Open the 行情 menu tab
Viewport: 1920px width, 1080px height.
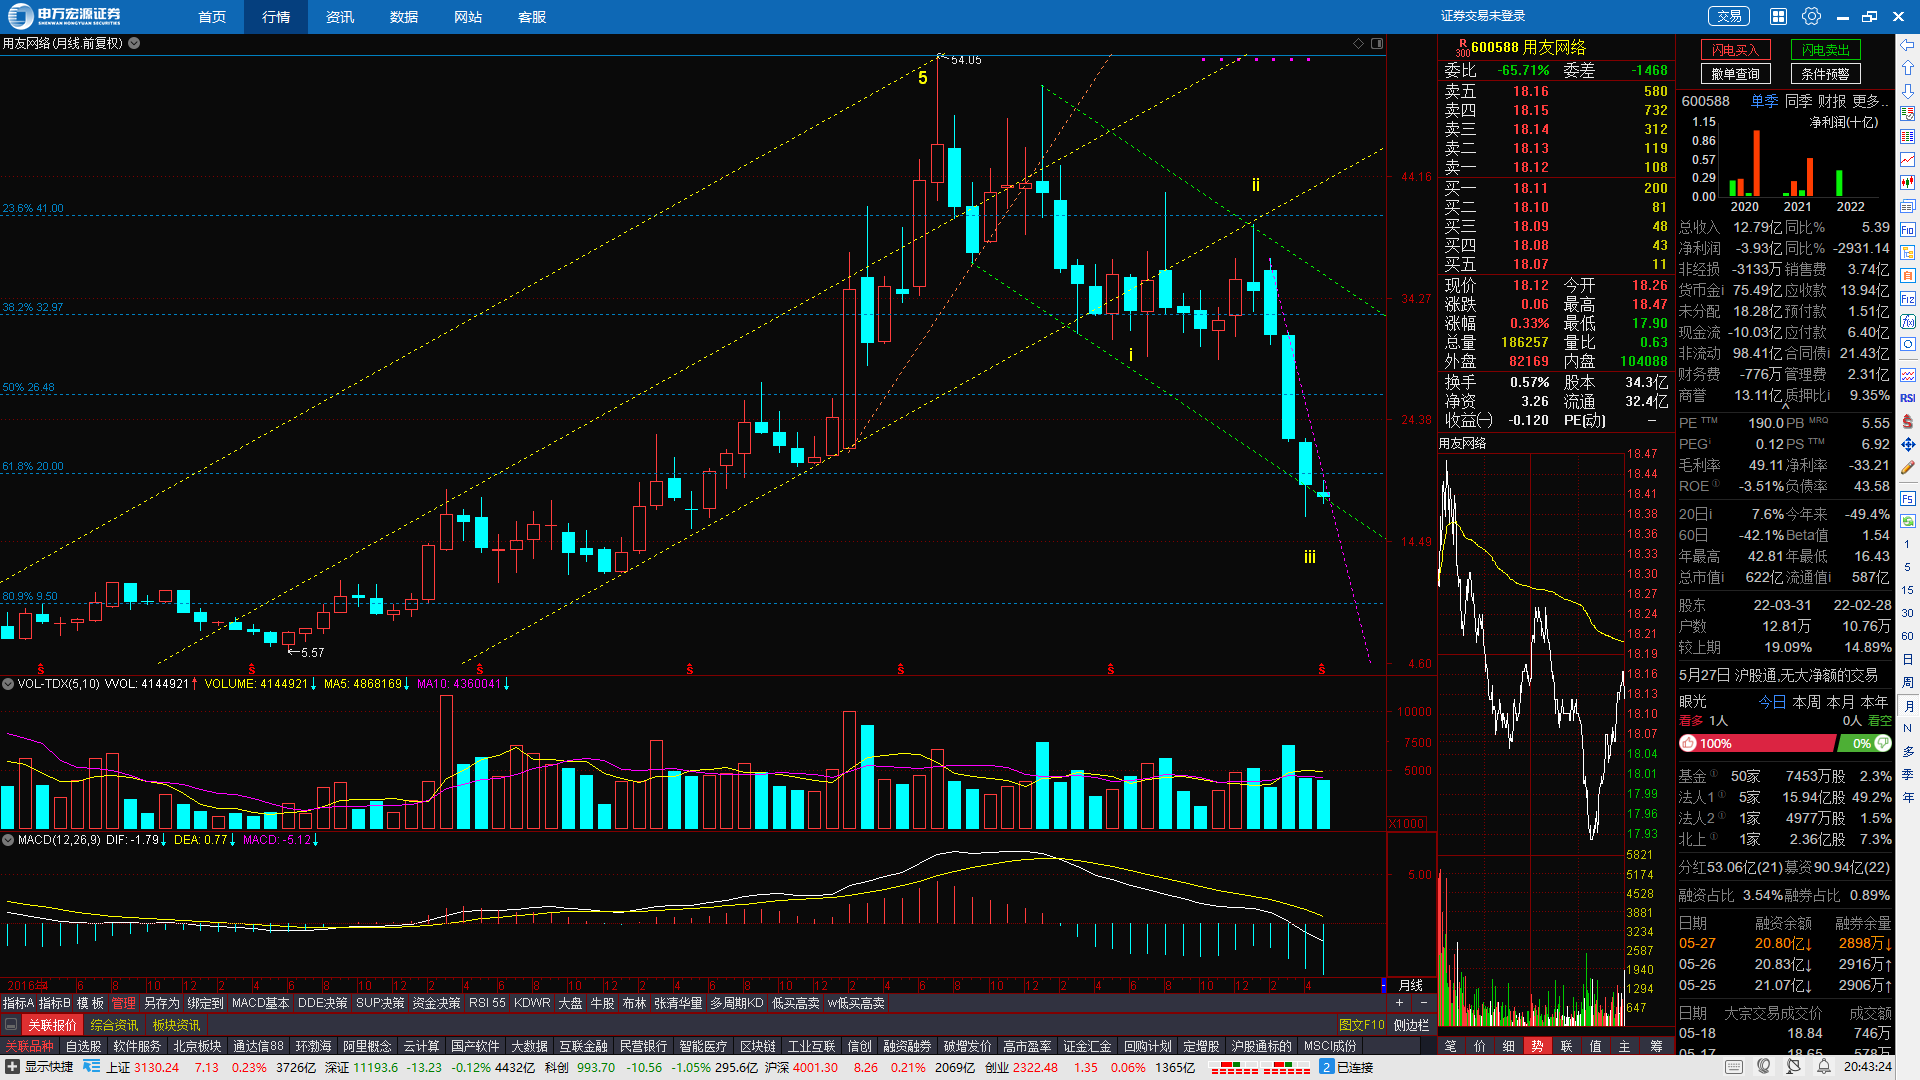(x=276, y=17)
